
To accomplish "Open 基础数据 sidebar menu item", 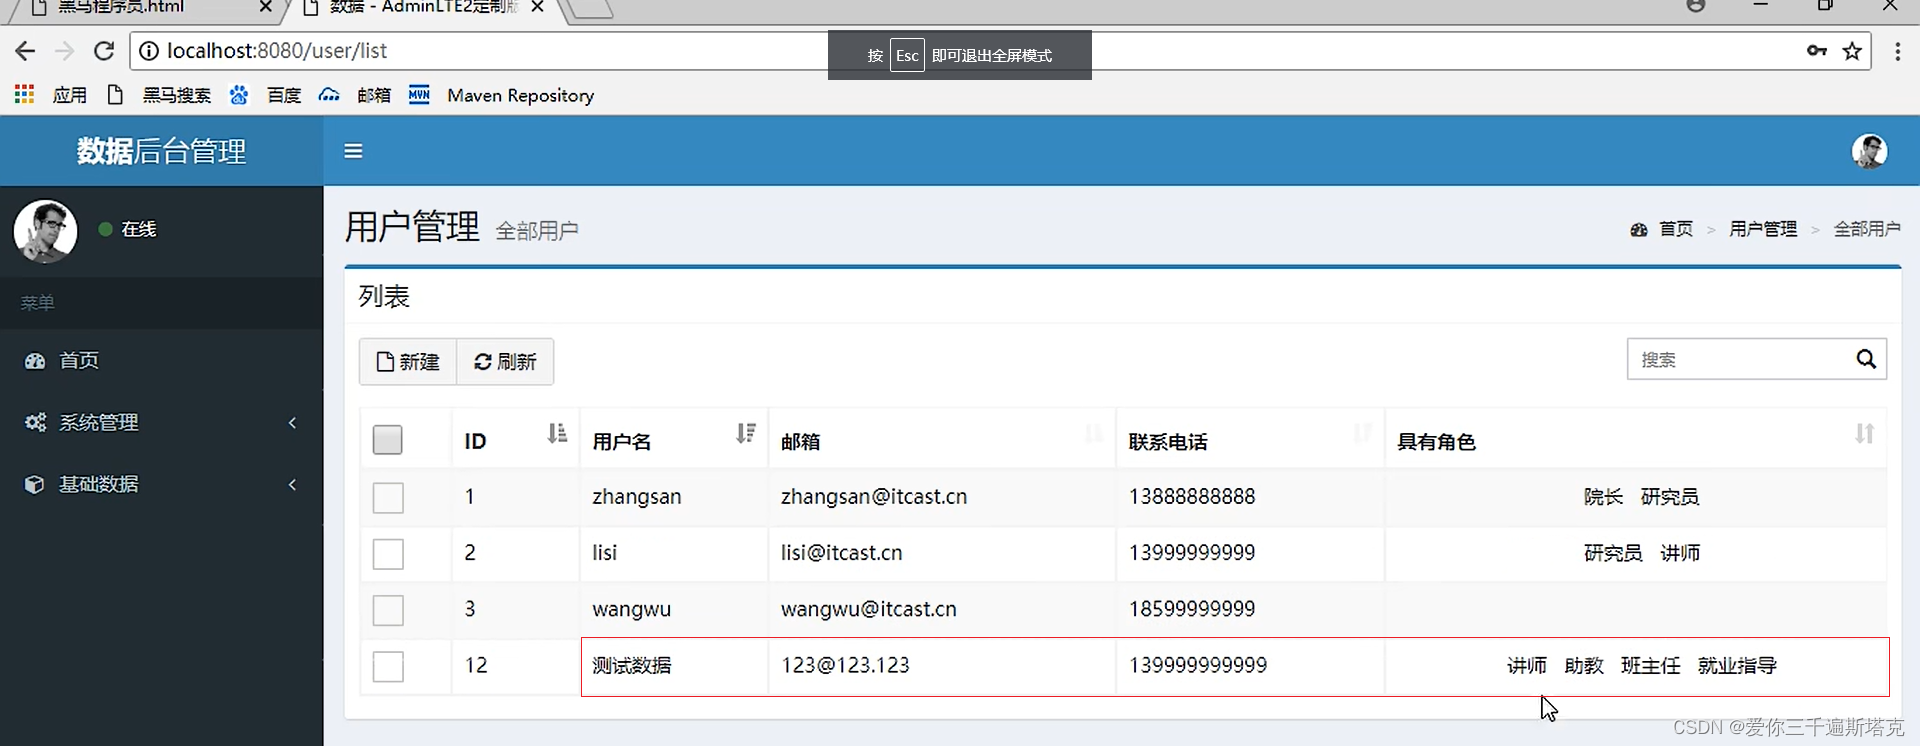I will 161,485.
